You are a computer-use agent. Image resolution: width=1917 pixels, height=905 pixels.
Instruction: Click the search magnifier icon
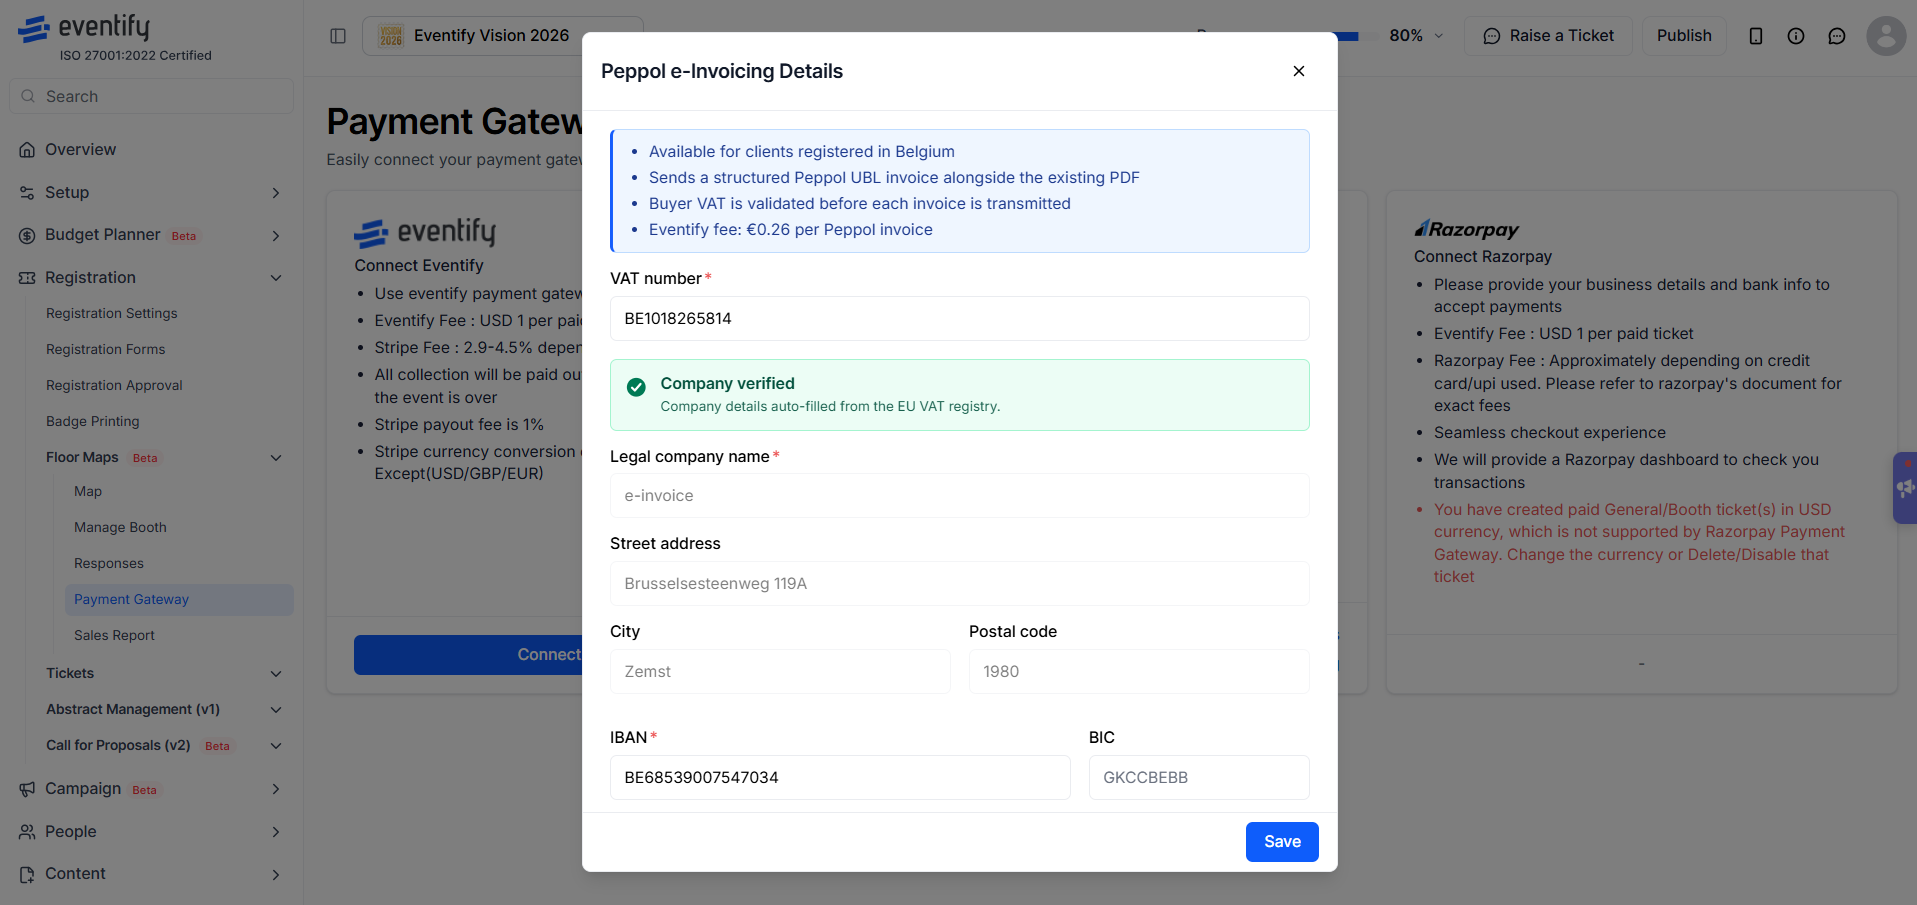(28, 97)
